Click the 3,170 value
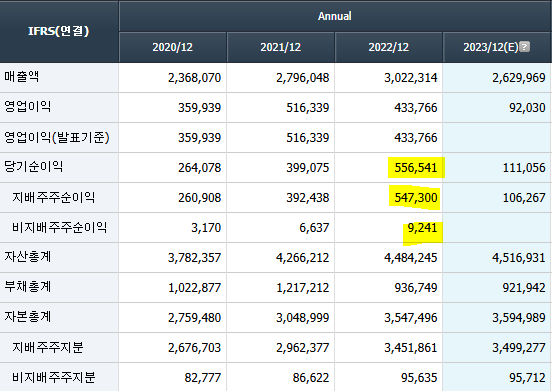 (x=206, y=228)
